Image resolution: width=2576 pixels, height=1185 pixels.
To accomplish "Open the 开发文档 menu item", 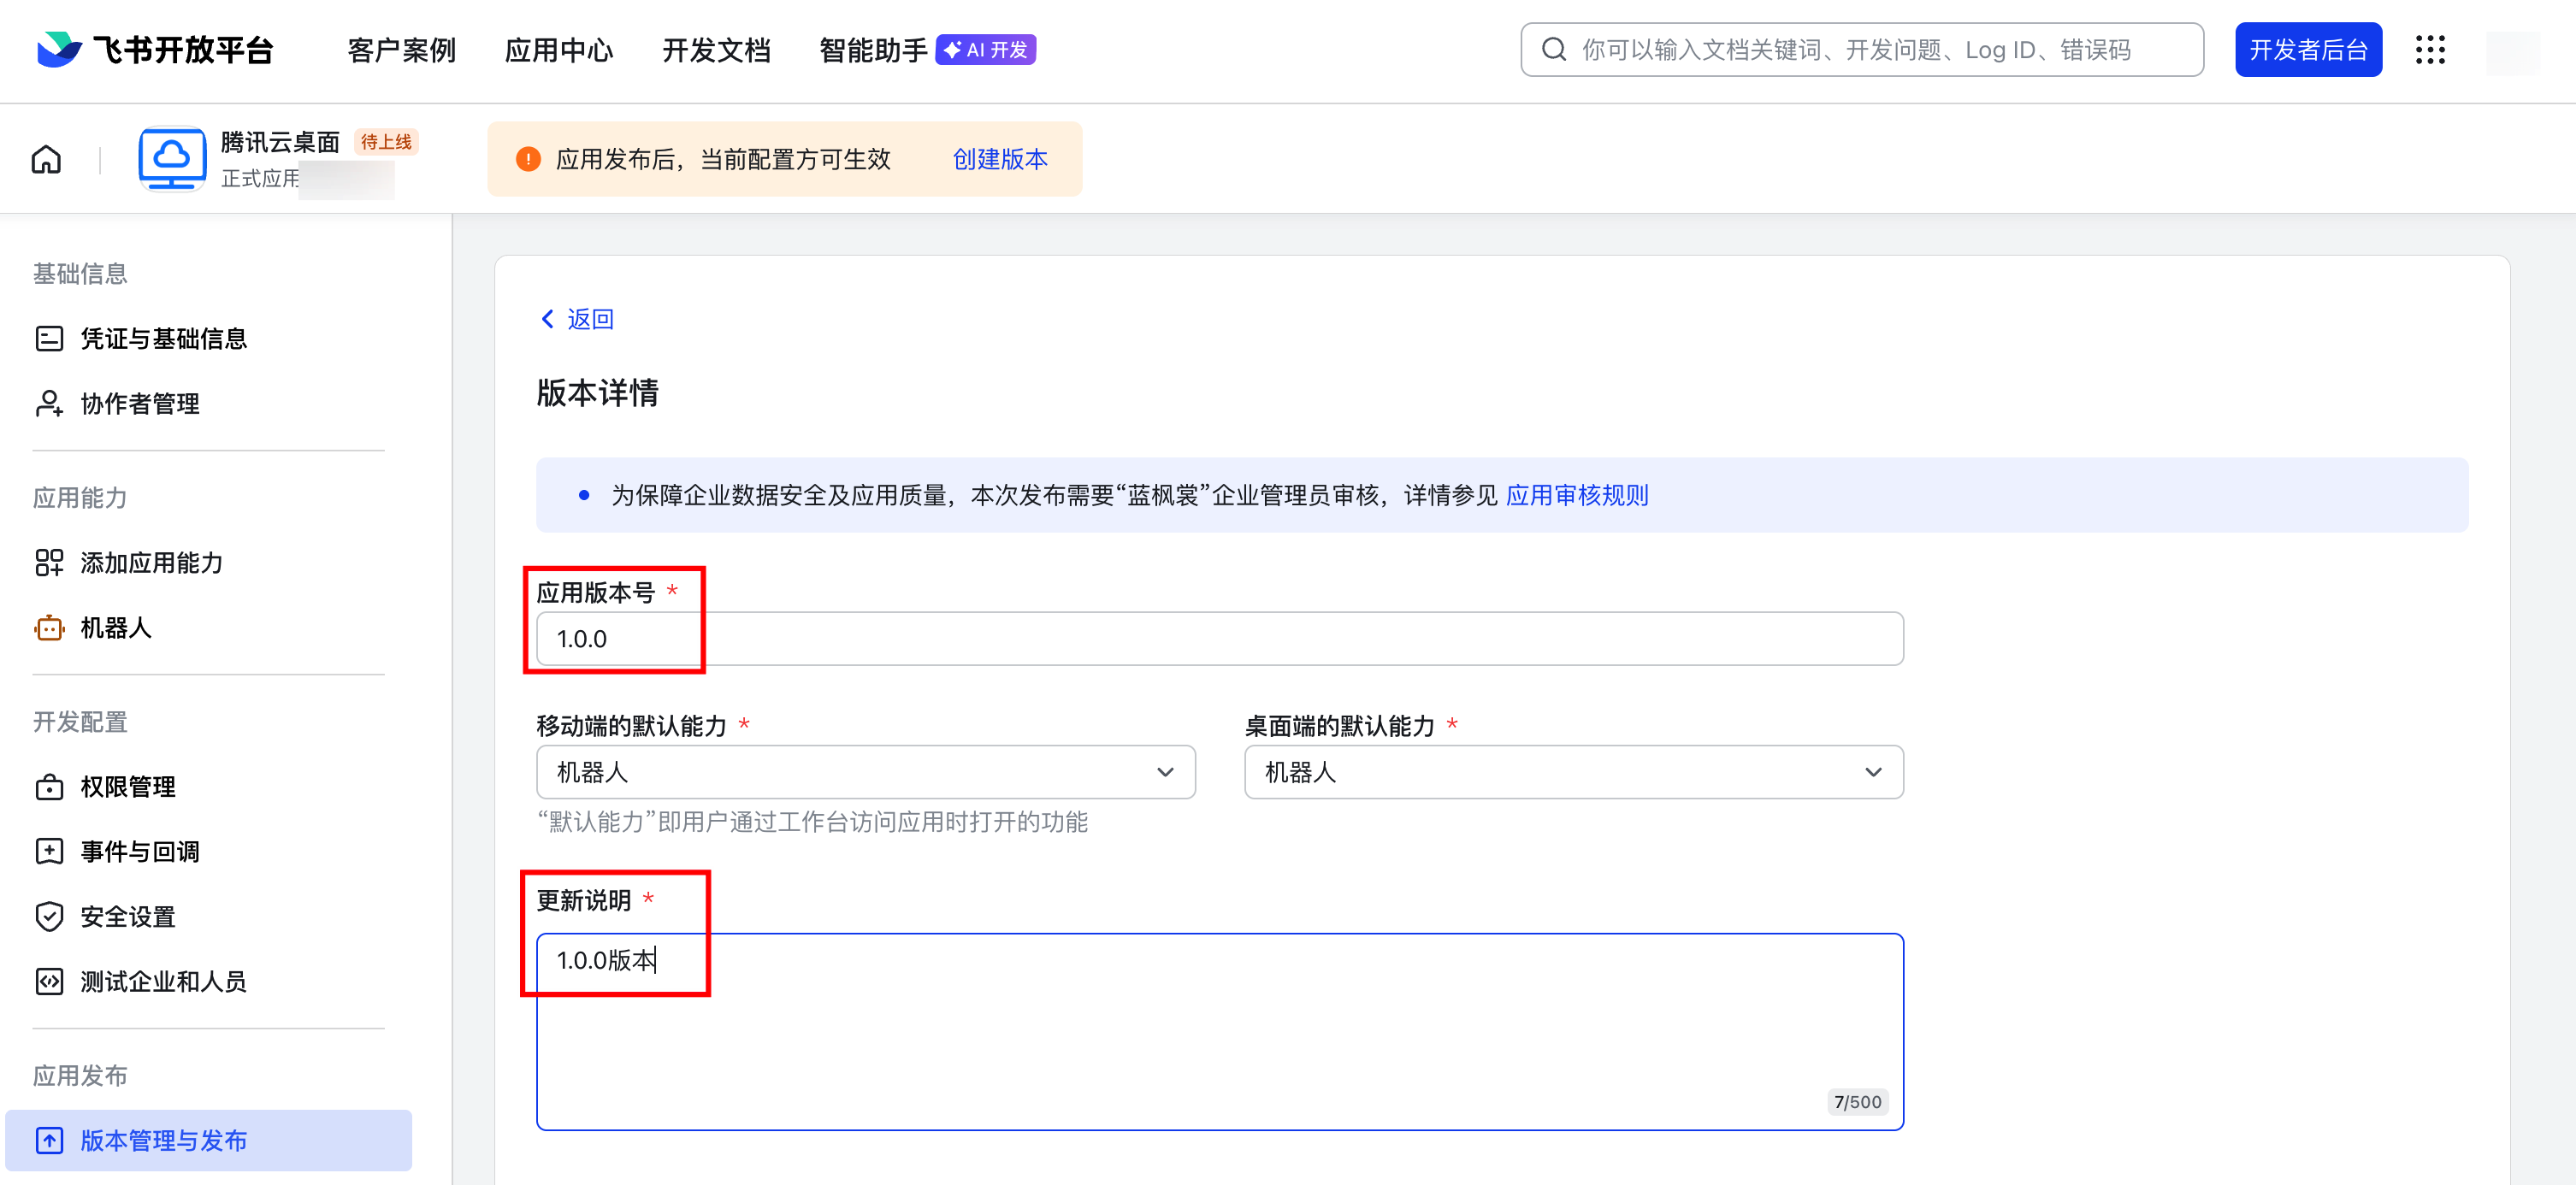I will [716, 50].
